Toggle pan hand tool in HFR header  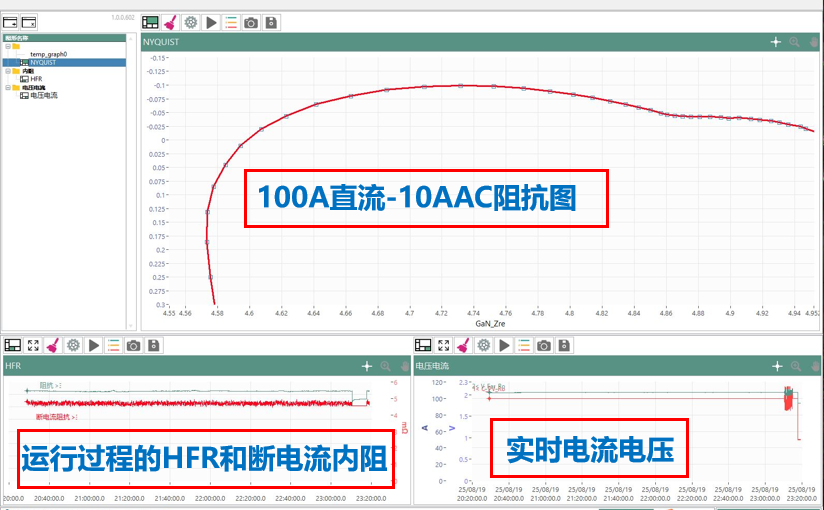404,367
